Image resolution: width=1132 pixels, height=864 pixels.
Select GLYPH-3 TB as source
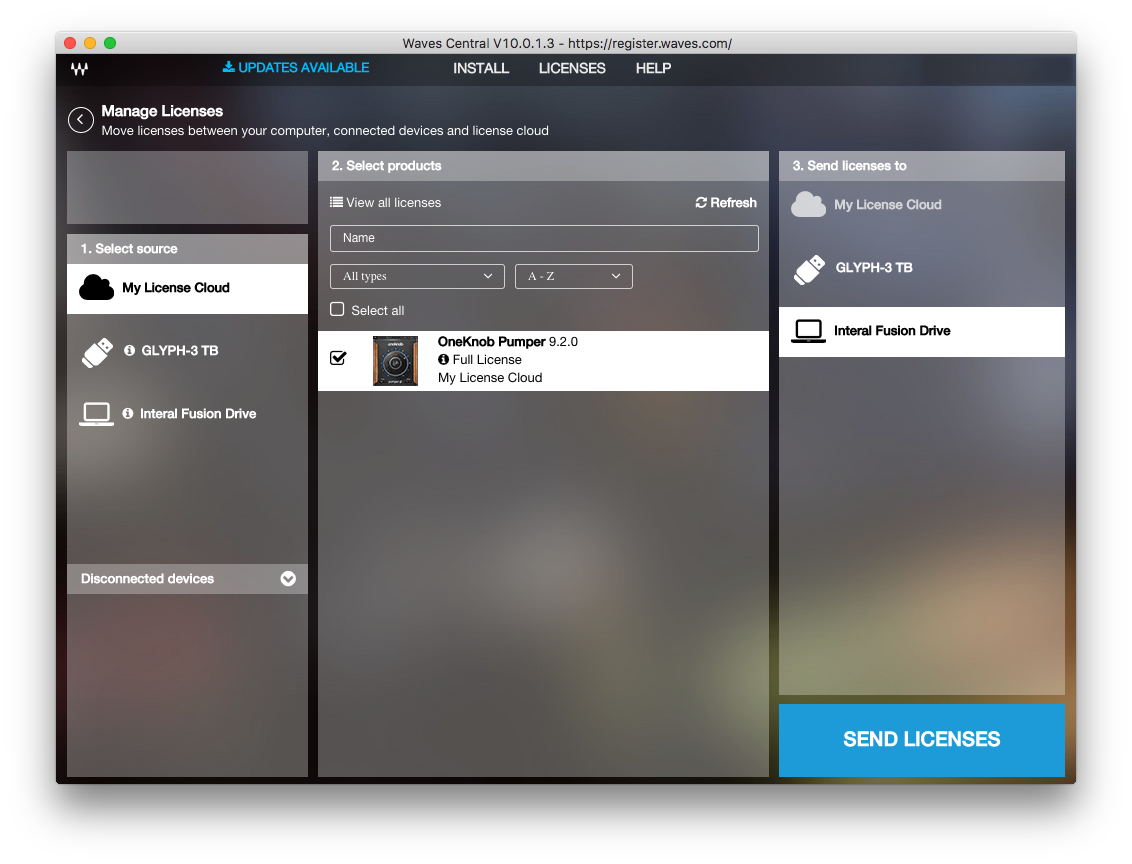(188, 351)
